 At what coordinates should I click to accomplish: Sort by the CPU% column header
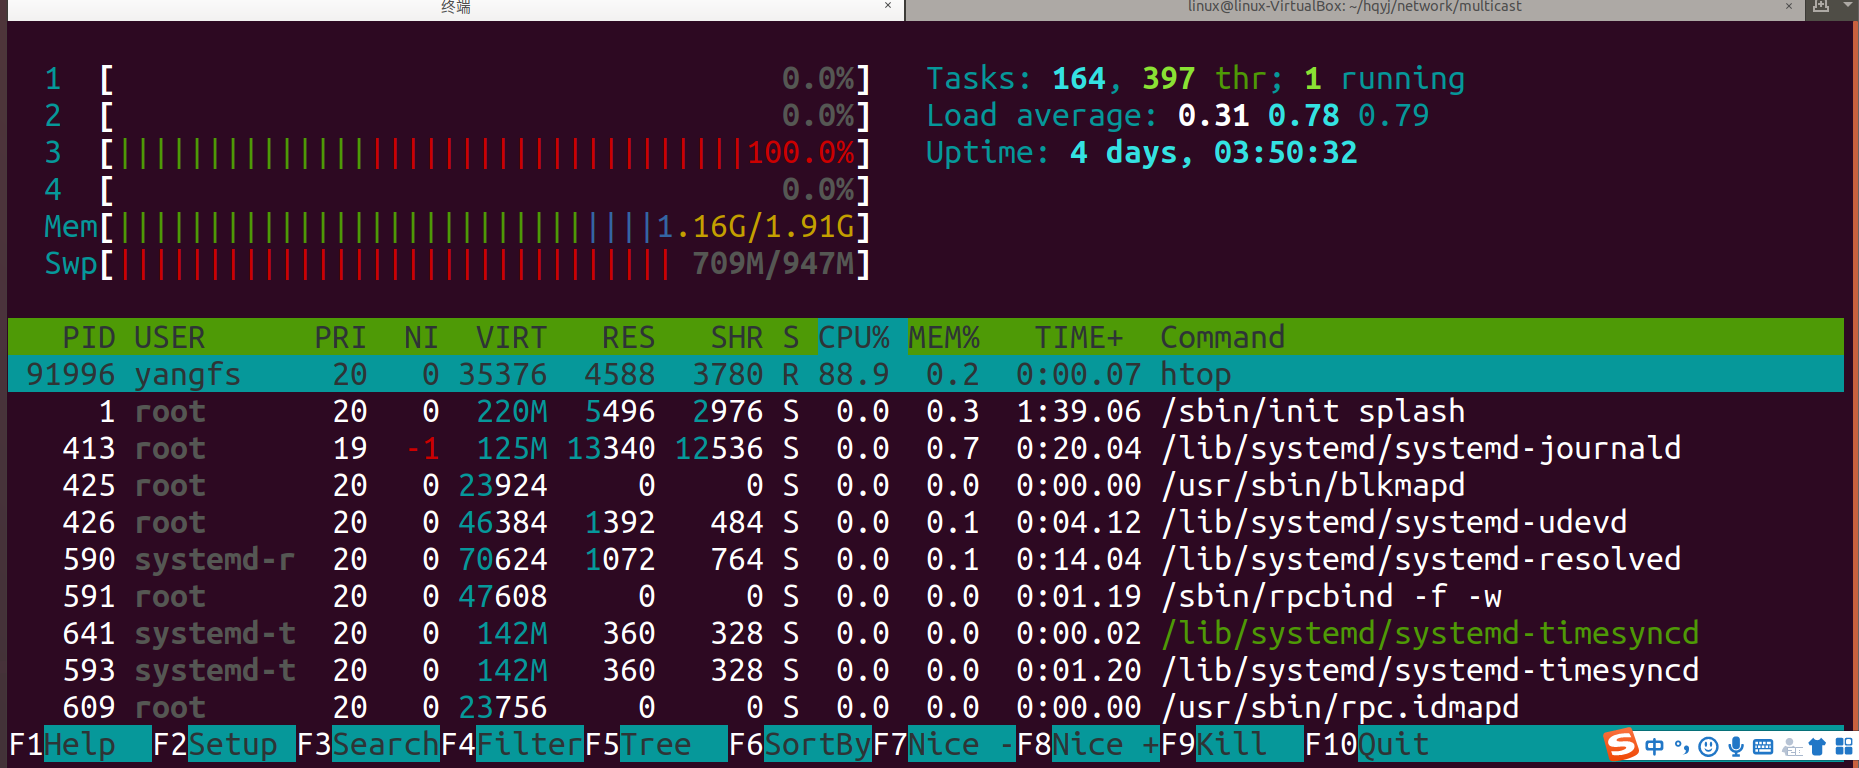[853, 338]
